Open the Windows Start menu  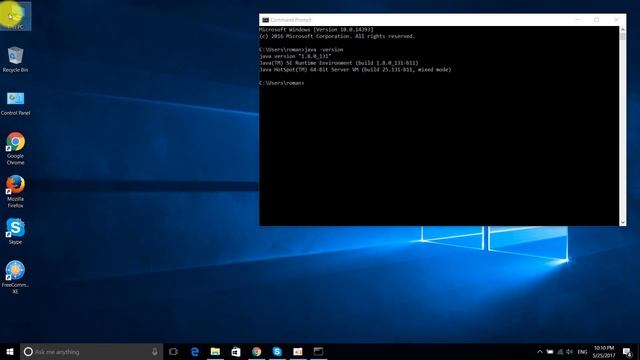click(x=10, y=351)
